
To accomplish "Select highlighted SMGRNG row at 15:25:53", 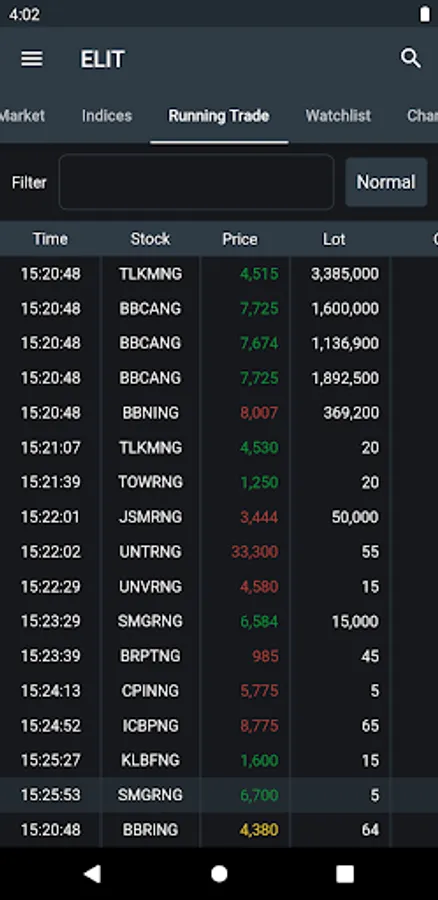I will (219, 795).
